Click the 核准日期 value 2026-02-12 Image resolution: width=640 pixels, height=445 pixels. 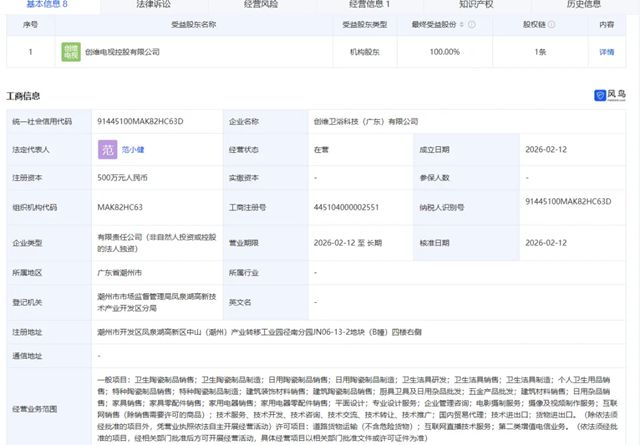(546, 243)
